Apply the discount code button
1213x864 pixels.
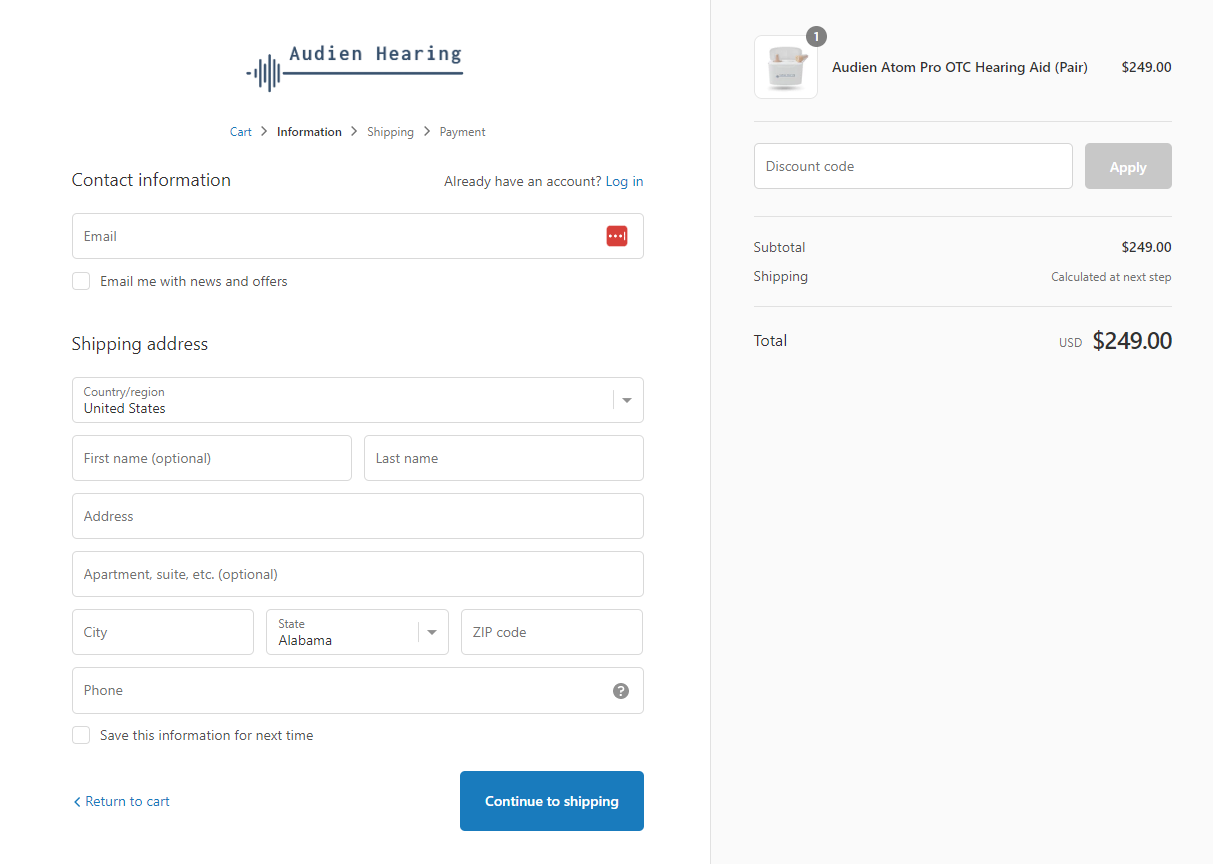coord(1127,167)
